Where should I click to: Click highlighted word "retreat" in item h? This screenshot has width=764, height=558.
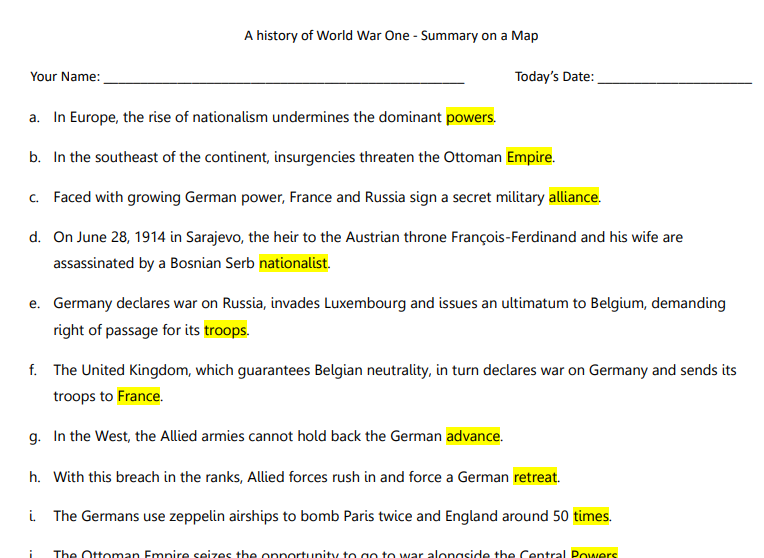(x=535, y=477)
